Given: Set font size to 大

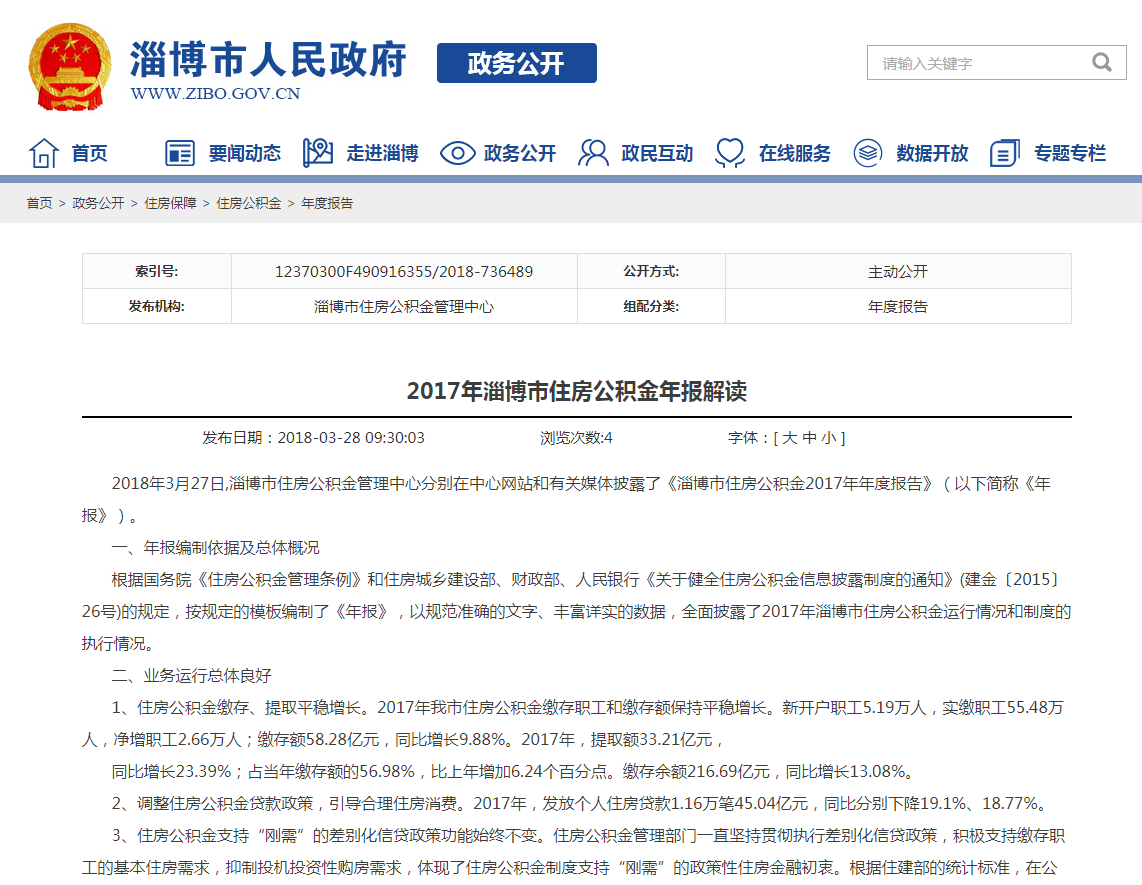Looking at the screenshot, I should coord(789,438).
